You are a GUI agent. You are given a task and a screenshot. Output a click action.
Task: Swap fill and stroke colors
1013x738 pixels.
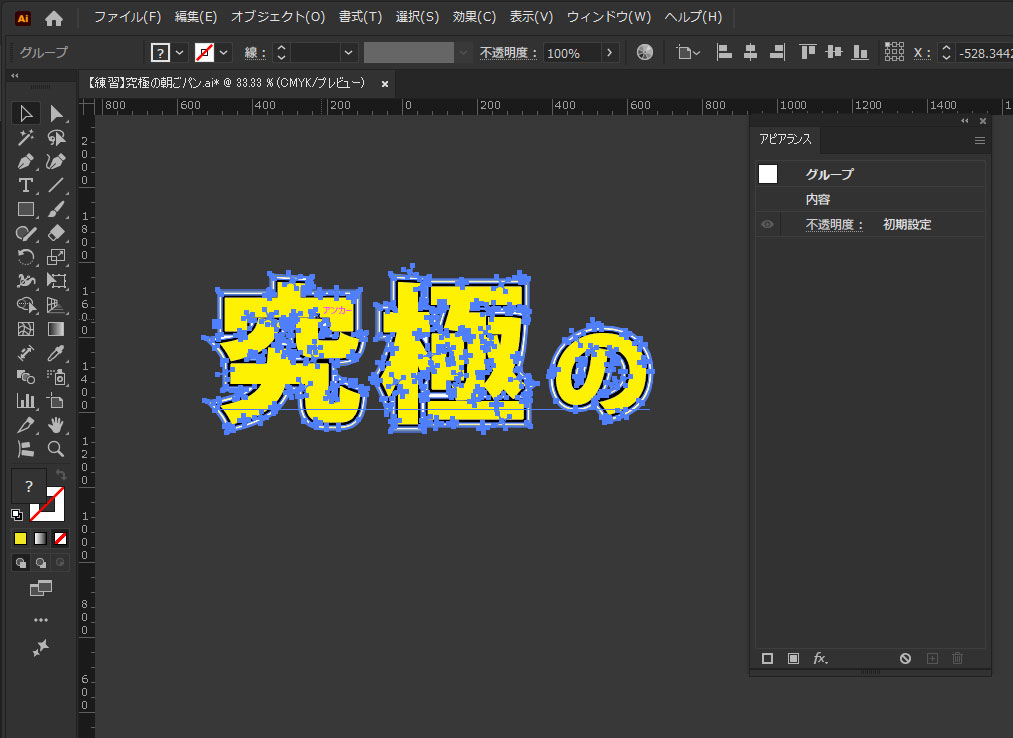coord(61,474)
